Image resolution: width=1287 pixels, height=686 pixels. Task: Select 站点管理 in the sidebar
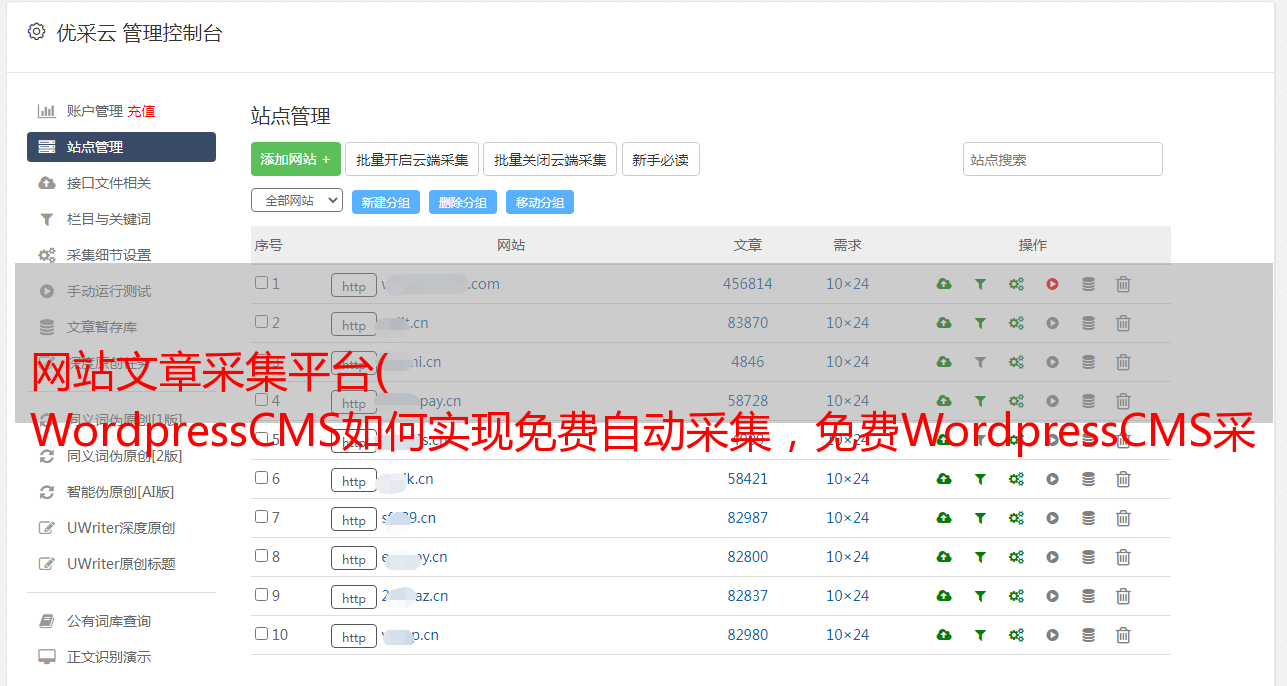click(x=121, y=147)
